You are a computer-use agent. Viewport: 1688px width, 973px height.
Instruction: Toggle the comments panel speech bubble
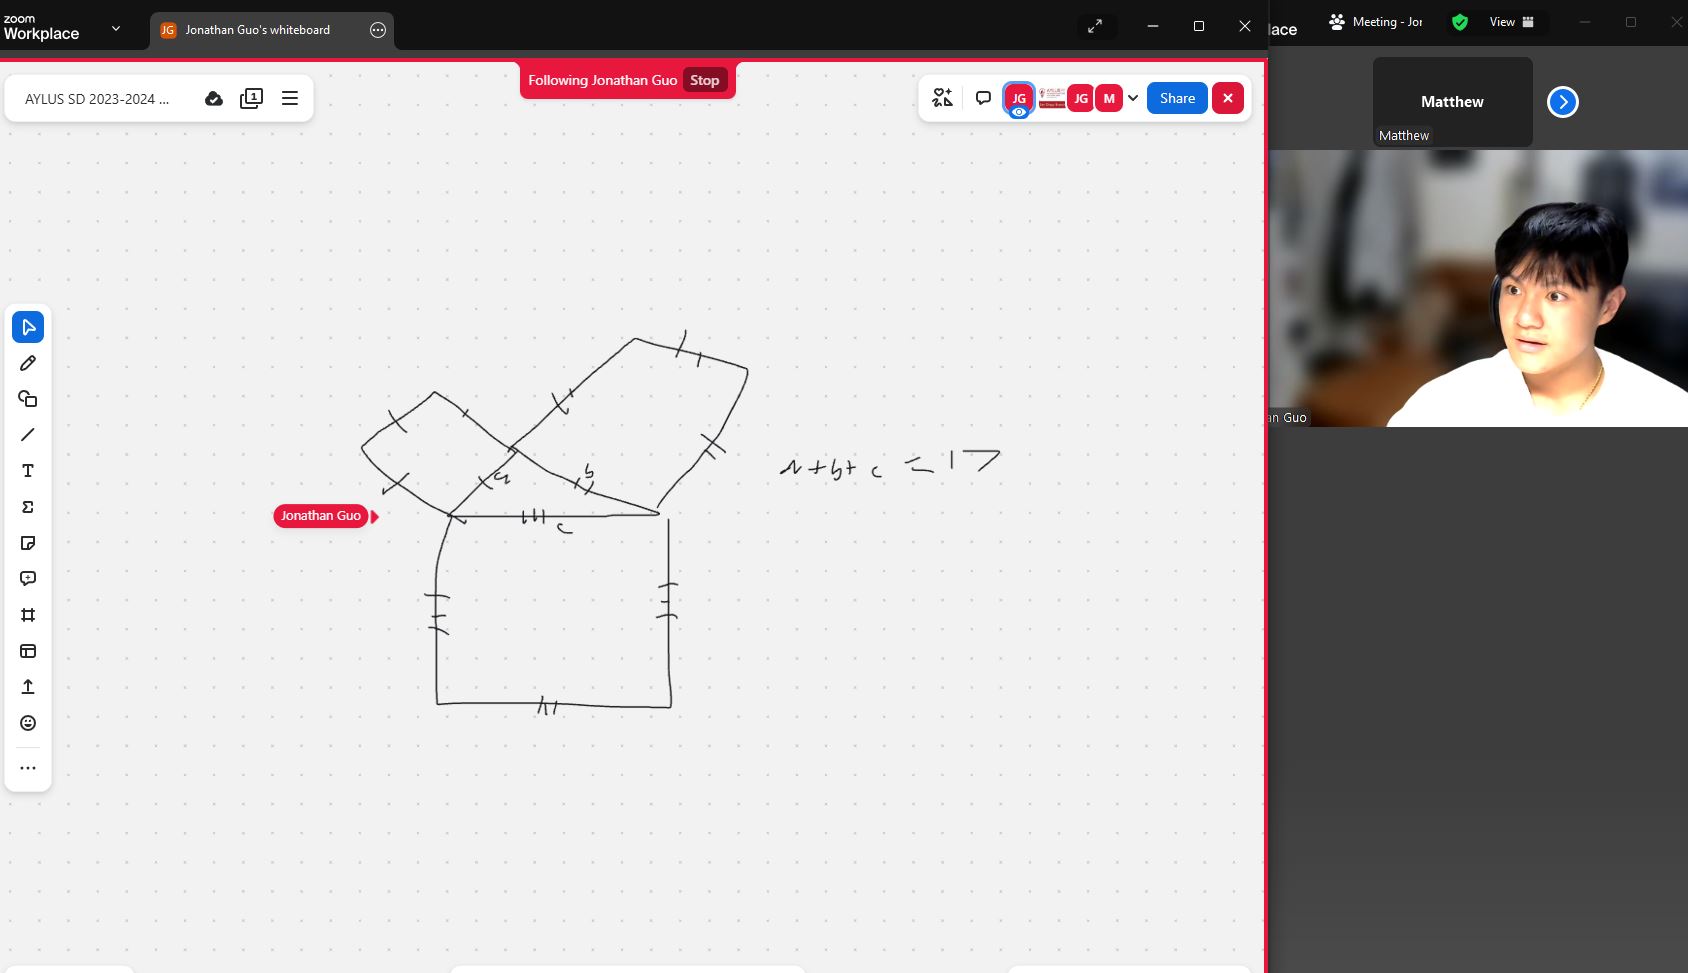click(x=983, y=98)
